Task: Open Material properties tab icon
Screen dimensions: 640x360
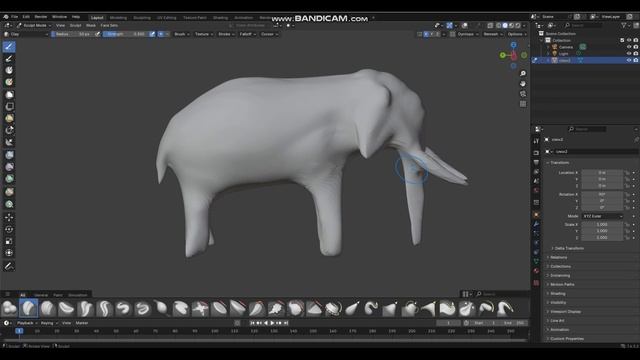Action: click(536, 272)
